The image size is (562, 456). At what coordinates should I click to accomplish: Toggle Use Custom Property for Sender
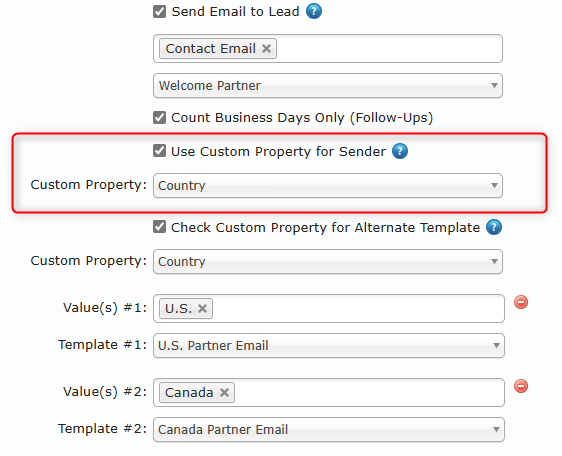coord(159,151)
